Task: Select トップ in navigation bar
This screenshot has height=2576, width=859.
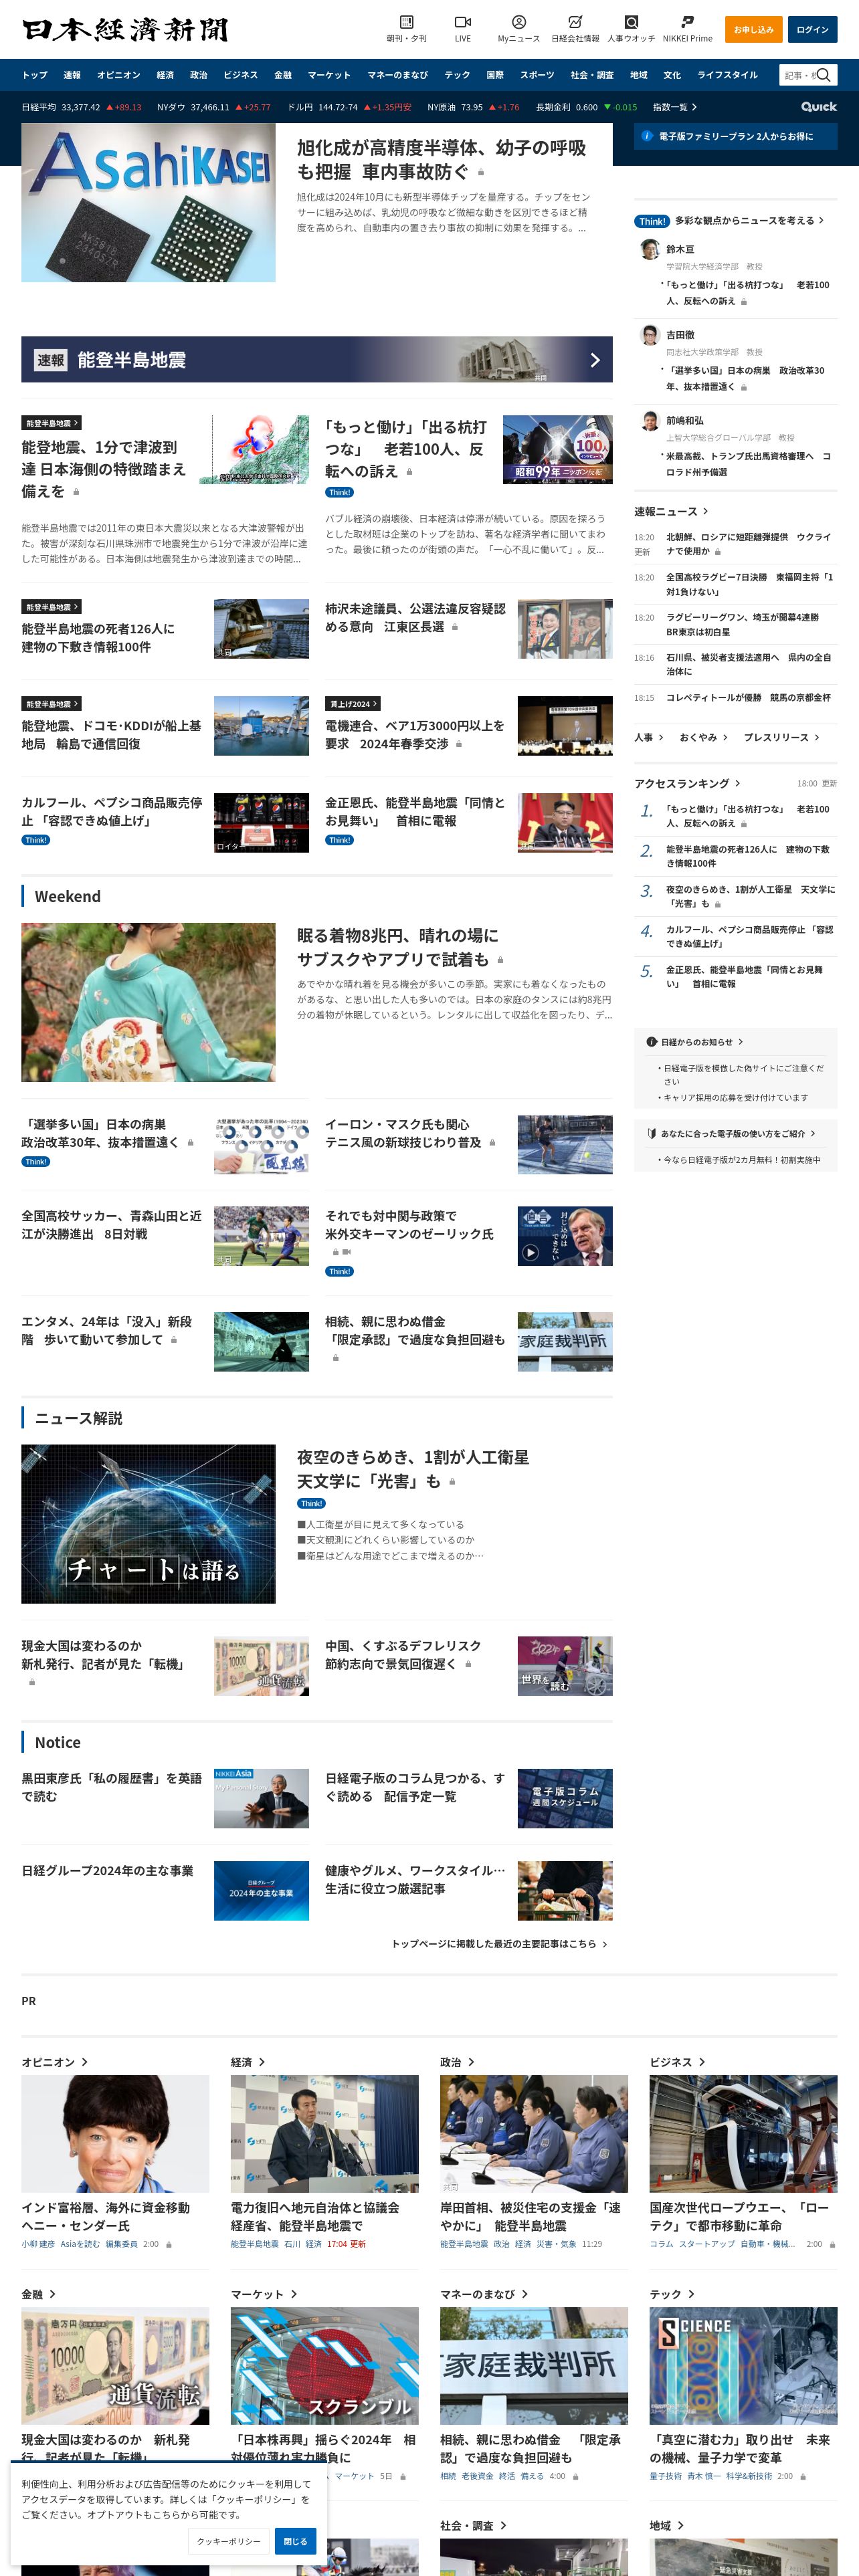Action: [35, 75]
